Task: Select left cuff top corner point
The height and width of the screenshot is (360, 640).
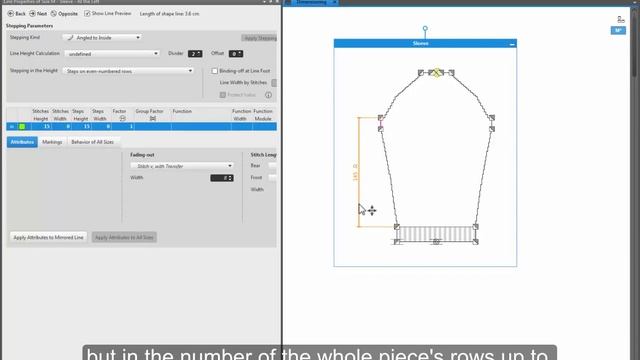Action: point(396,227)
